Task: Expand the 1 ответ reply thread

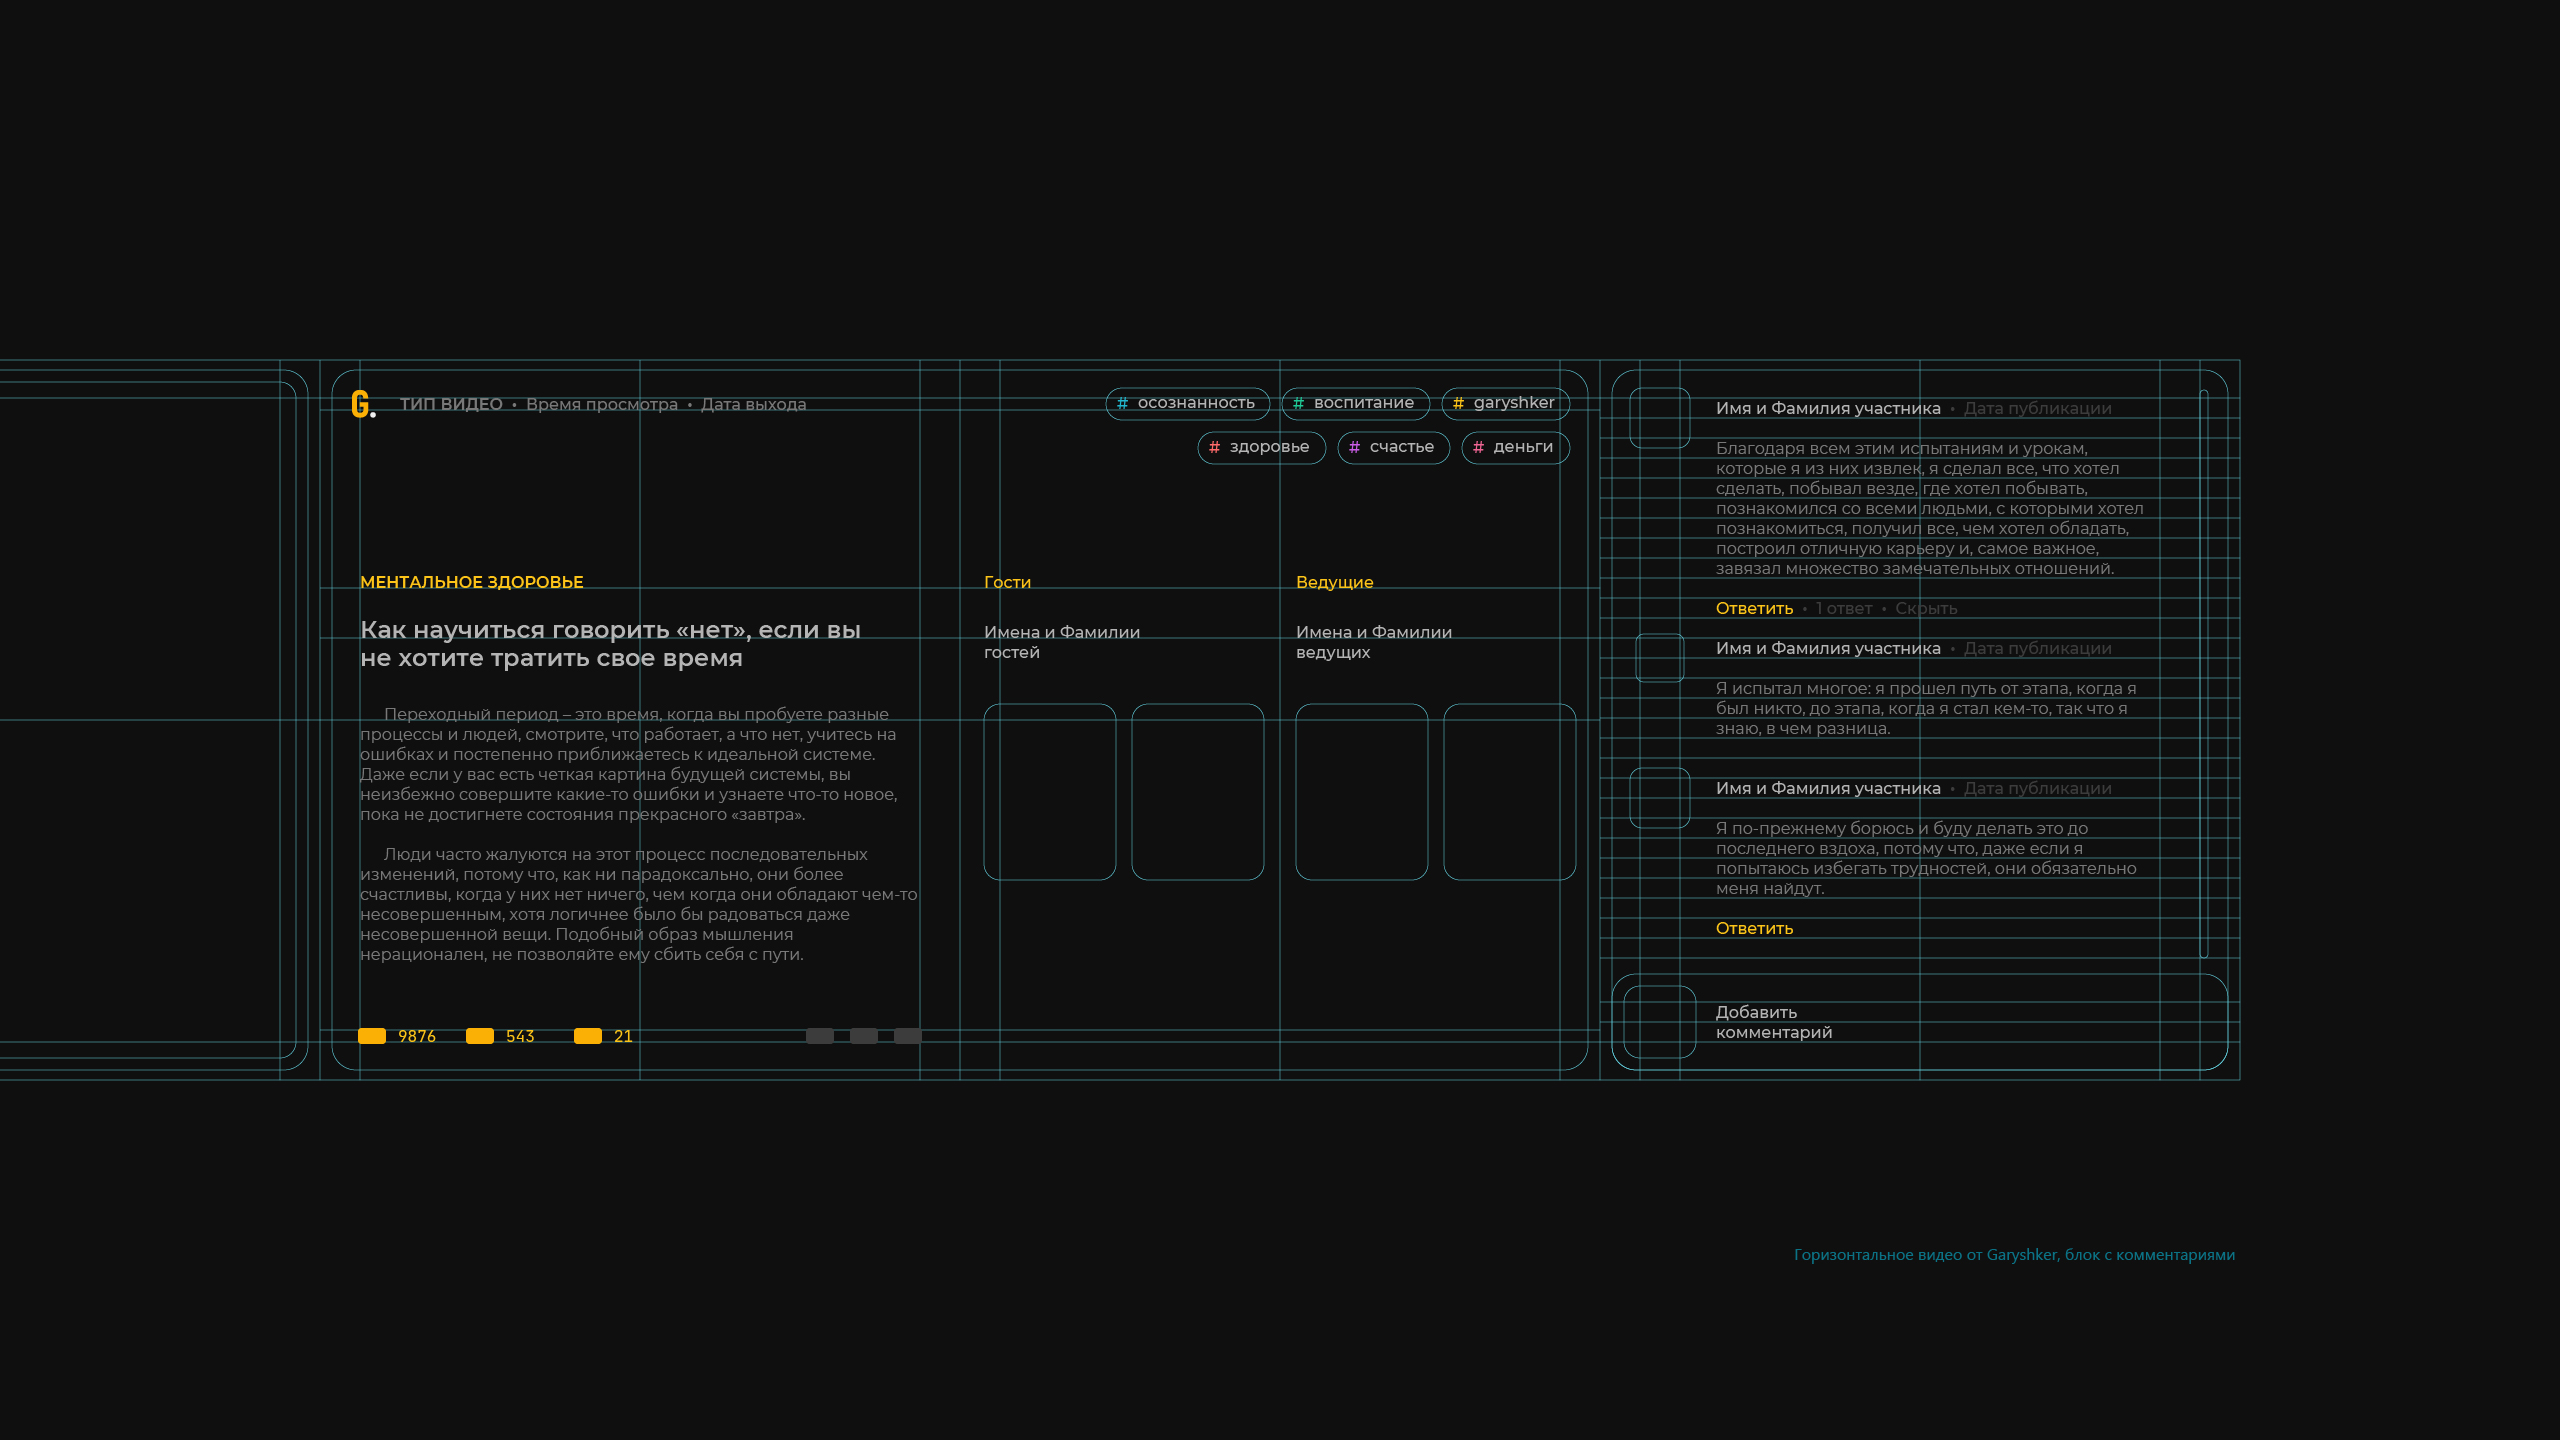Action: point(1844,608)
